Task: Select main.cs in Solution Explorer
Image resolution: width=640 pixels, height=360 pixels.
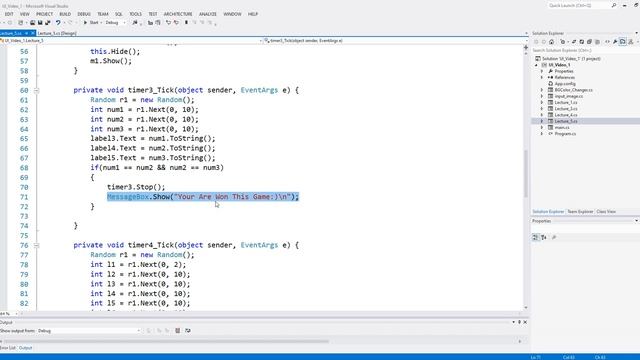Action: click(562, 127)
